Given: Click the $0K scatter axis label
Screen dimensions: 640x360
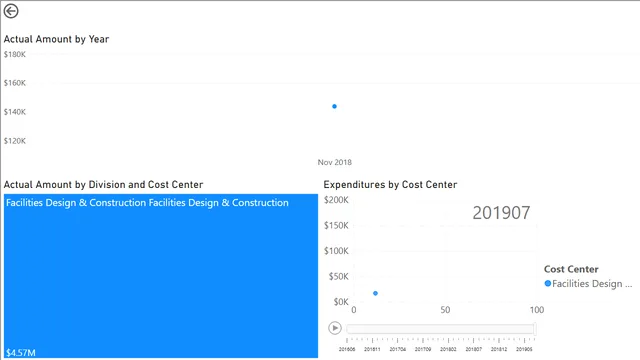Looking at the screenshot, I should (x=341, y=302).
